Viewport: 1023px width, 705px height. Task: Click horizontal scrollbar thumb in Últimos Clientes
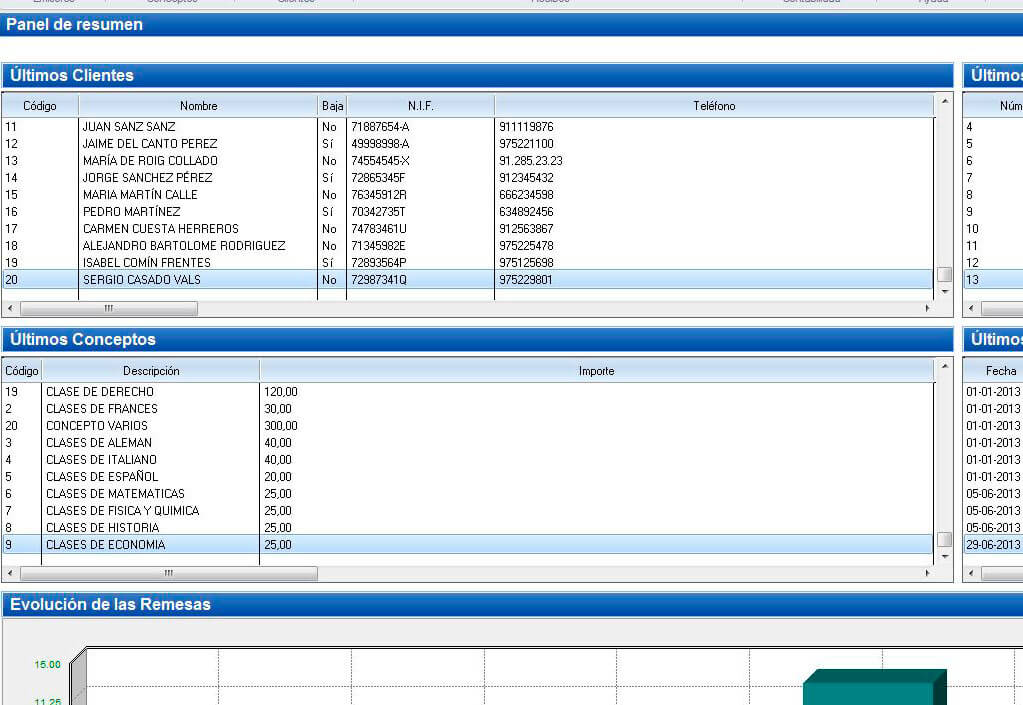coord(108,309)
